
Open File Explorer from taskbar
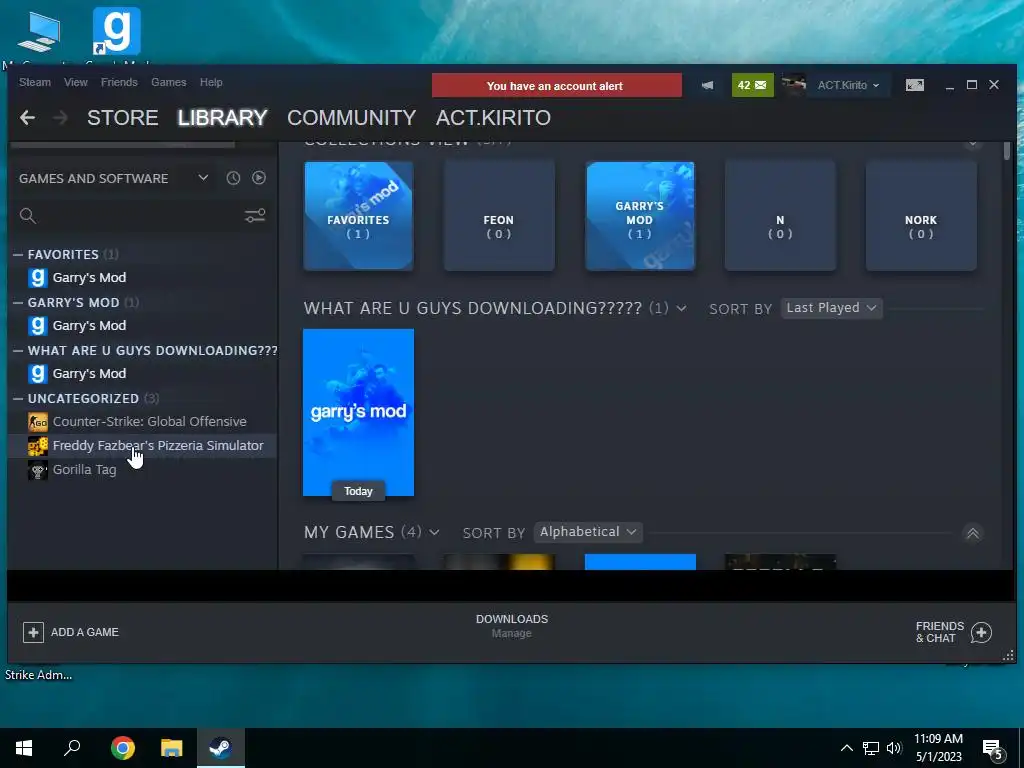(x=172, y=748)
